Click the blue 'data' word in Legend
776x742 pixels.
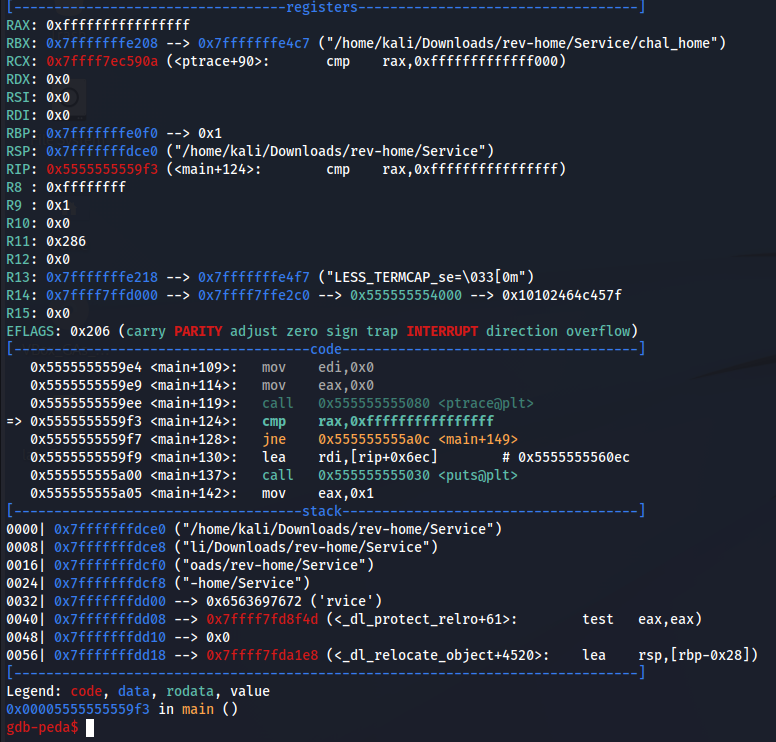tap(134, 691)
